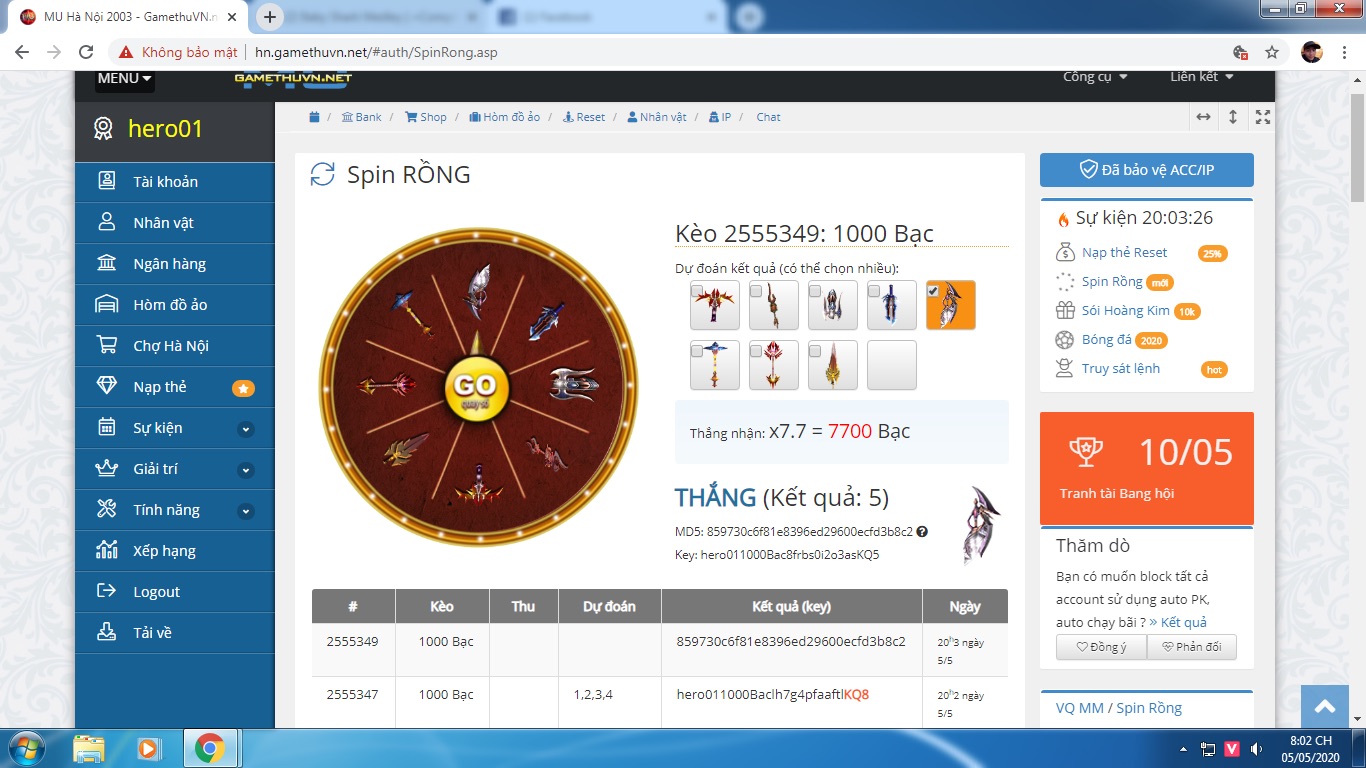Click the vertical expand arrows icon
The height and width of the screenshot is (768, 1366).
(1233, 117)
